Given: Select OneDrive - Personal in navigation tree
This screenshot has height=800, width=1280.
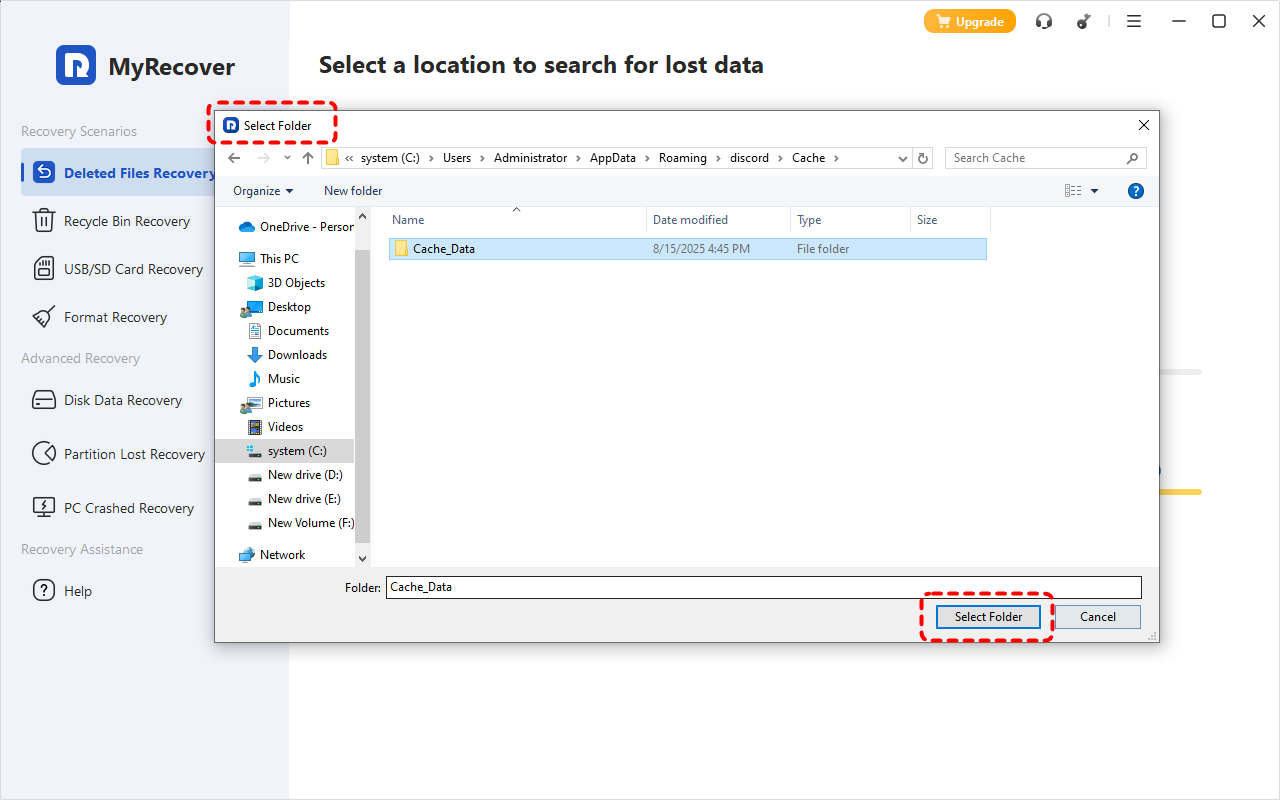Looking at the screenshot, I should pos(296,227).
